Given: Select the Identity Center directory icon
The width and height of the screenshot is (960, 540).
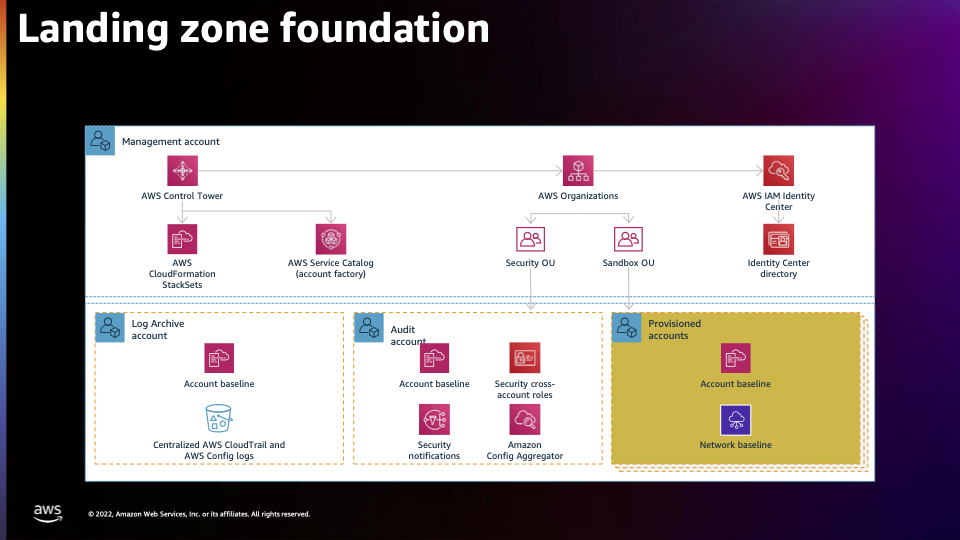Looking at the screenshot, I should click(x=778, y=239).
